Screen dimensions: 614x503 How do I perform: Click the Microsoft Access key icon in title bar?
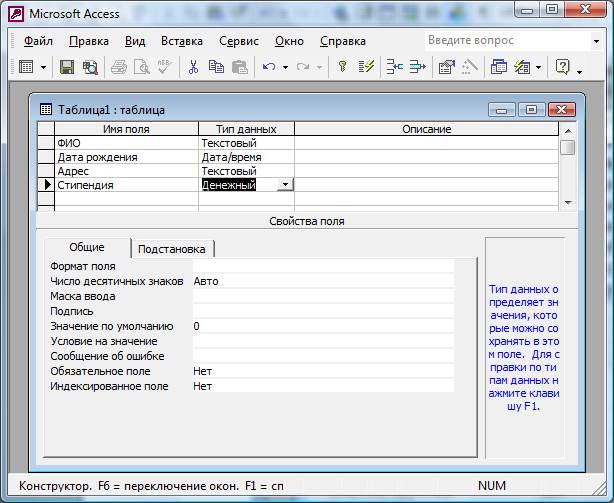[x=16, y=14]
